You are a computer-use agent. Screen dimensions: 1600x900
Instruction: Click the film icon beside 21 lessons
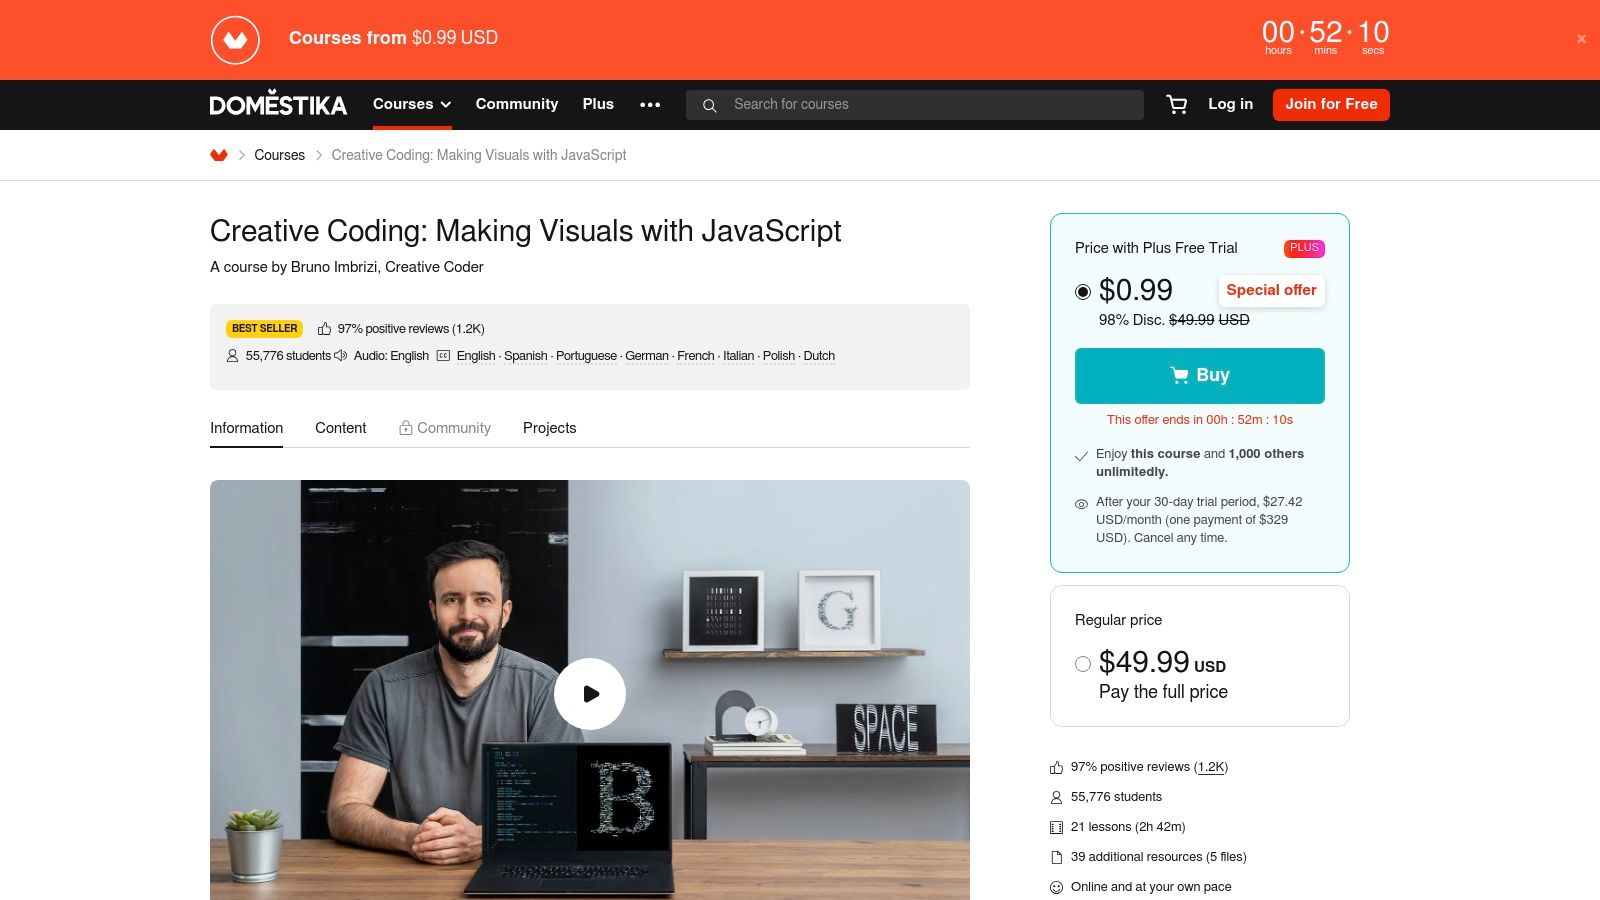point(1056,828)
